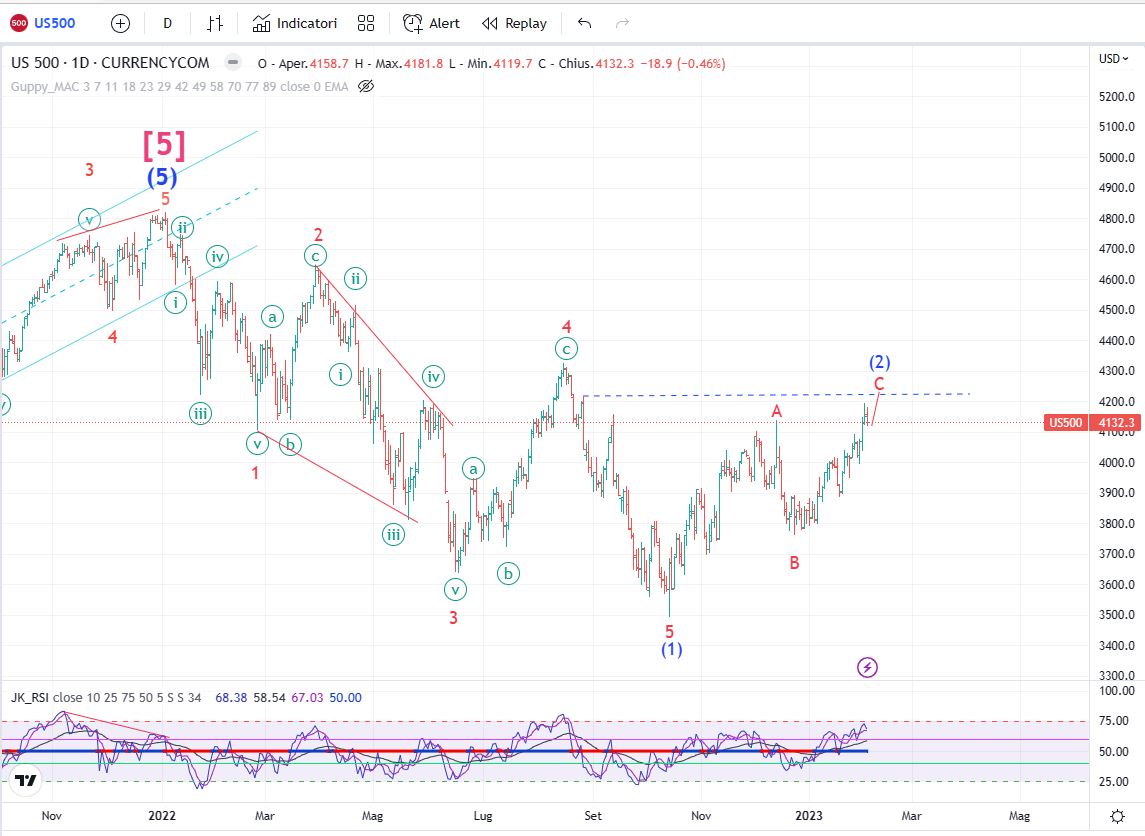Click the 100.00 RSI axis label

pyautogui.click(x=1117, y=691)
